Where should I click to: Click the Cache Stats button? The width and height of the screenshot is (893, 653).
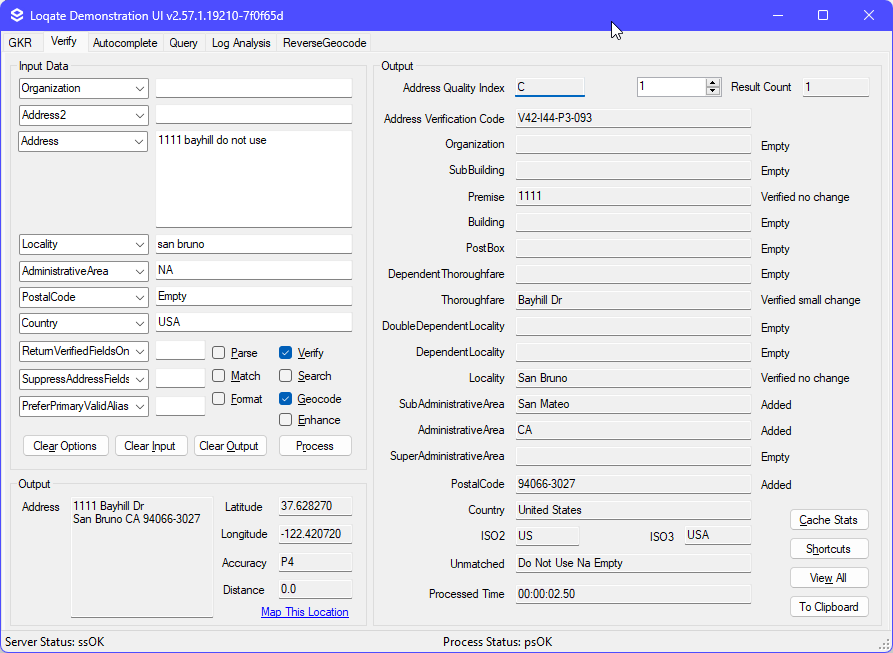(x=828, y=520)
